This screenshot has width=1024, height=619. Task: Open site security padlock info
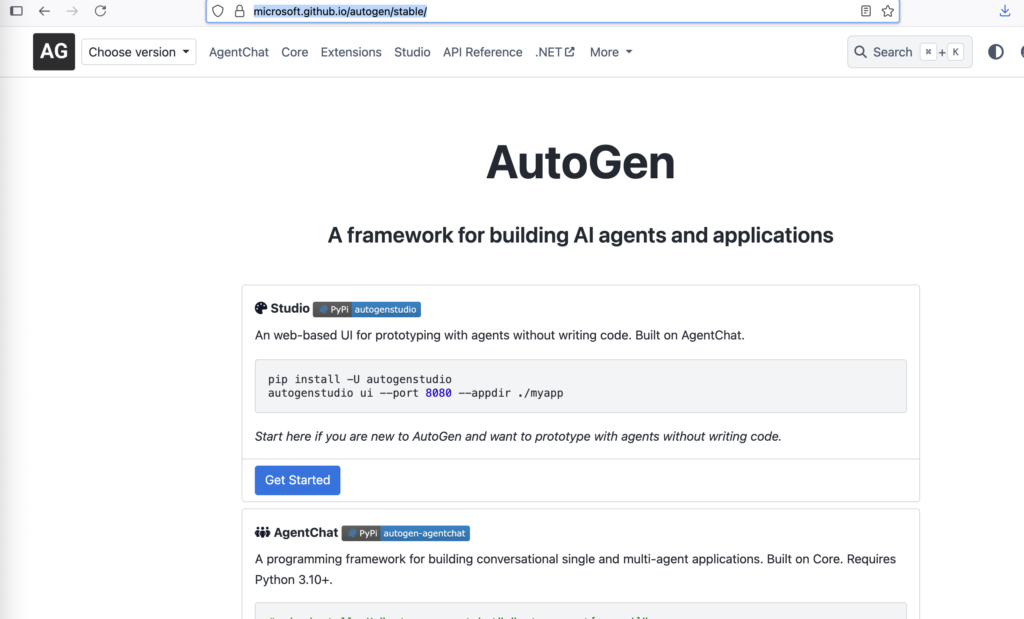click(240, 11)
